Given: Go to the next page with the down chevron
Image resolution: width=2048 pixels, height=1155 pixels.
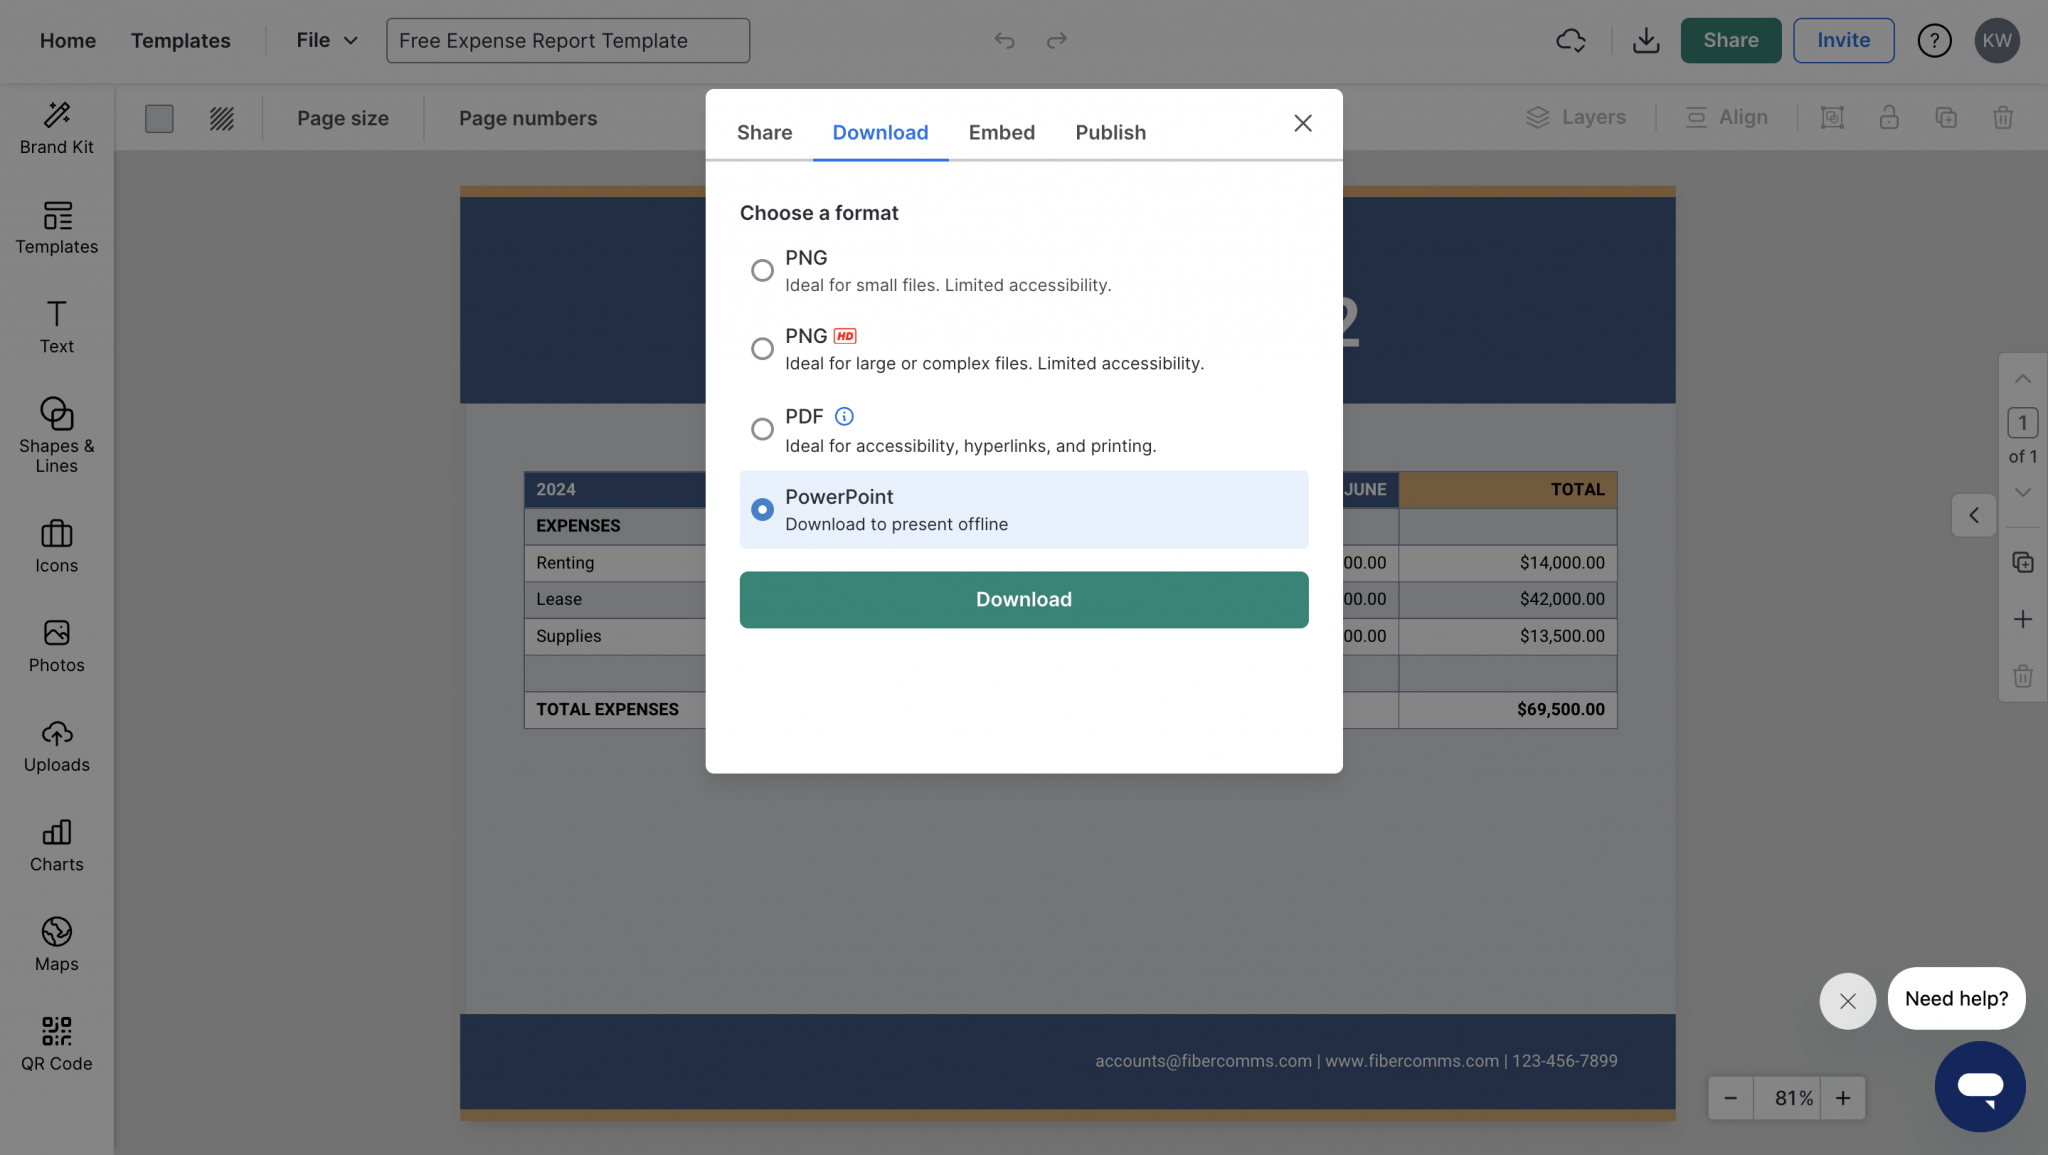Looking at the screenshot, I should pyautogui.click(x=2023, y=492).
